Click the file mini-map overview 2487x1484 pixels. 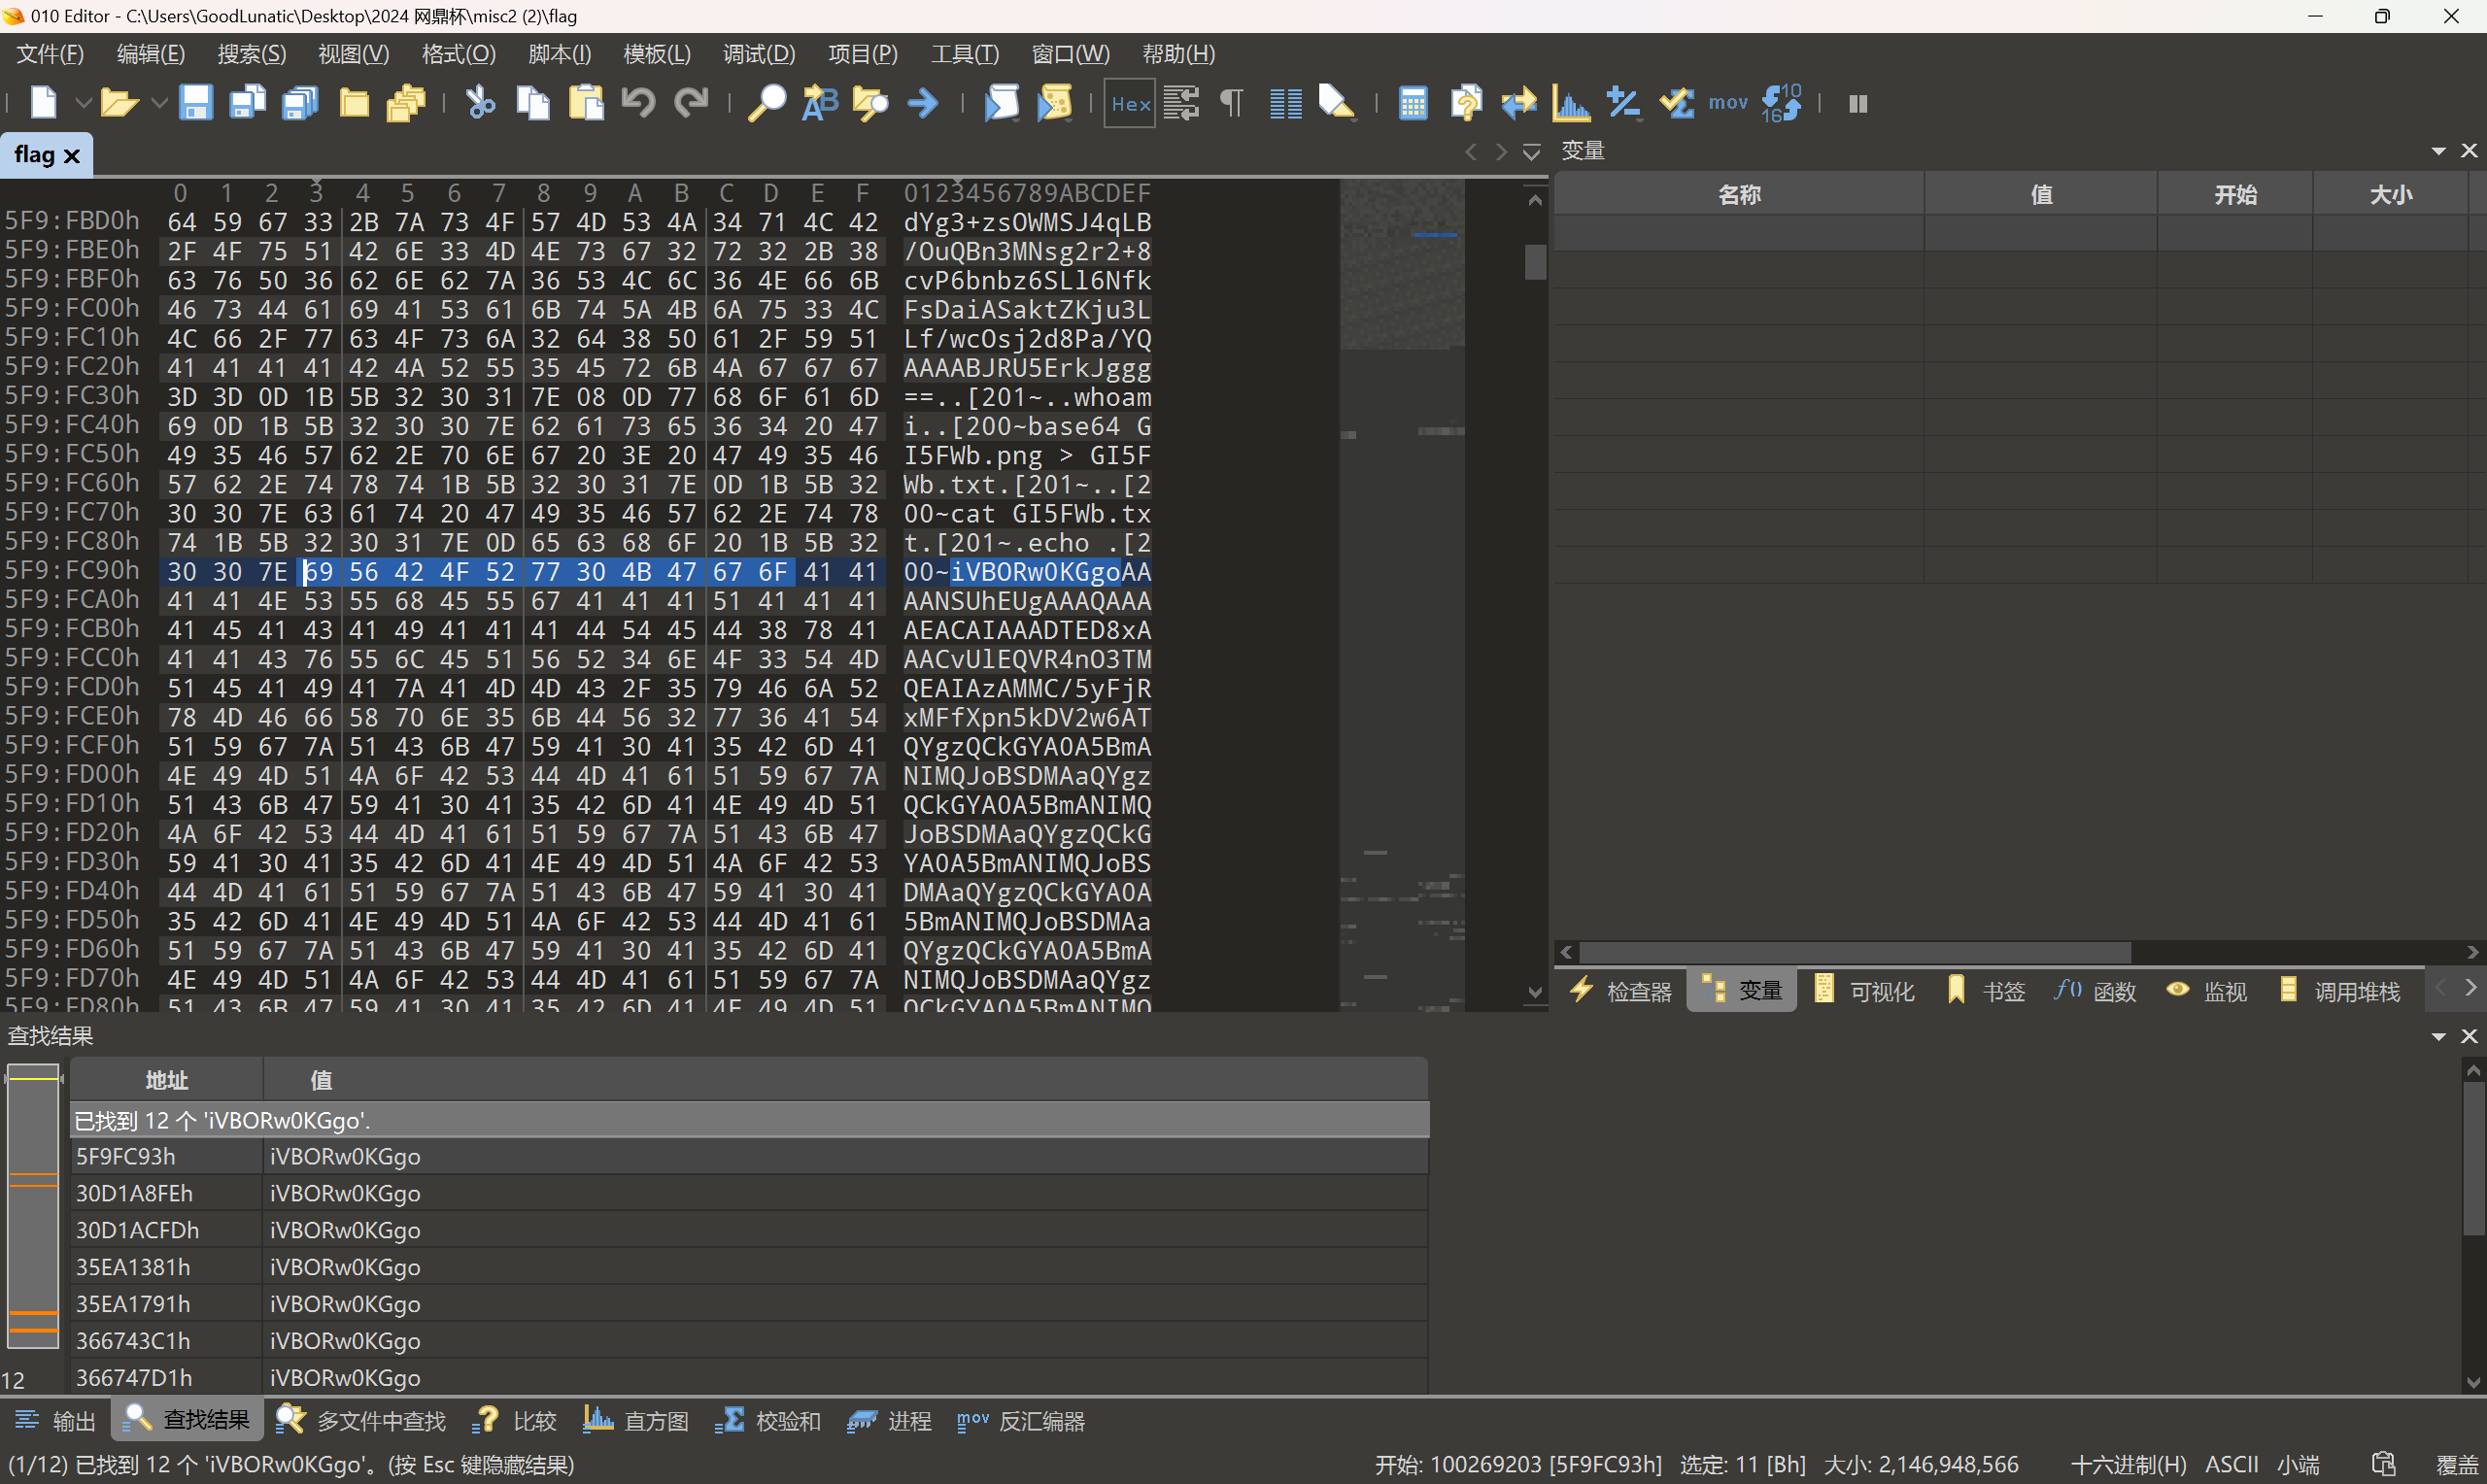pos(1402,595)
